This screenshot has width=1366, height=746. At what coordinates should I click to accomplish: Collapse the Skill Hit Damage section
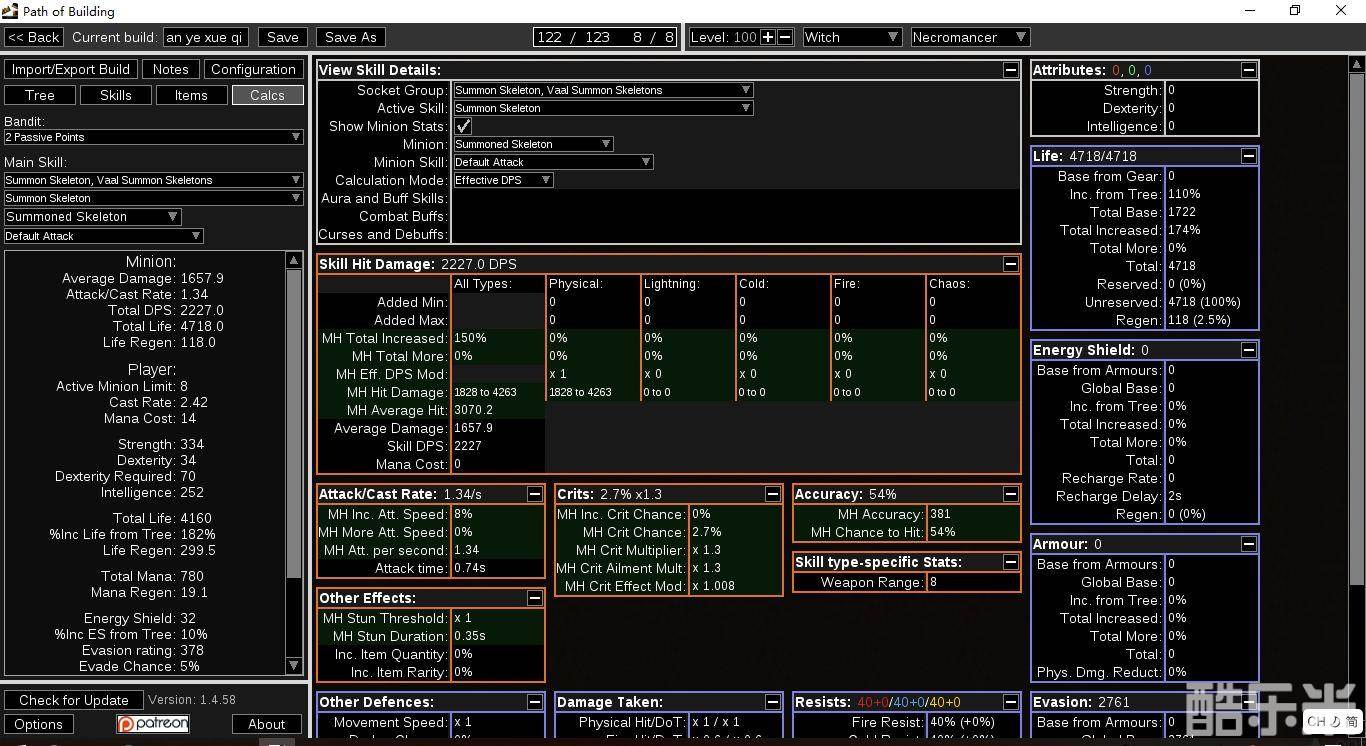coord(1010,264)
